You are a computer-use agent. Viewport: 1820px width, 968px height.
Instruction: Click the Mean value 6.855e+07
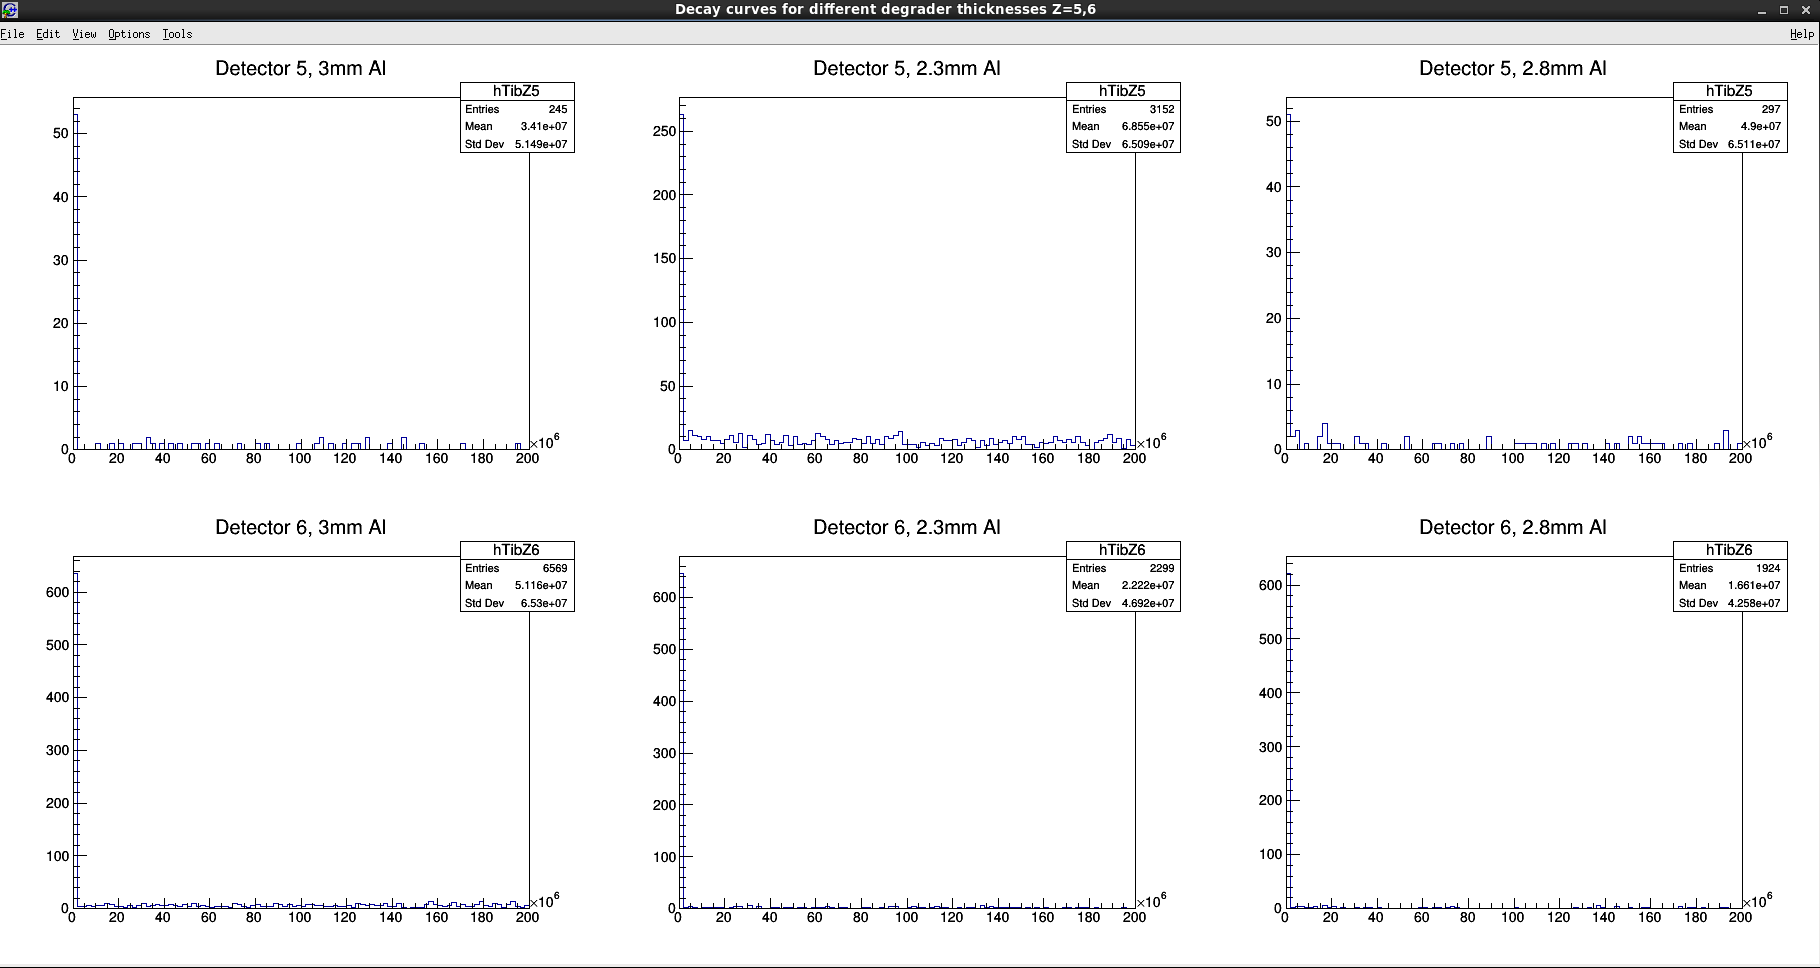[x=1148, y=127]
